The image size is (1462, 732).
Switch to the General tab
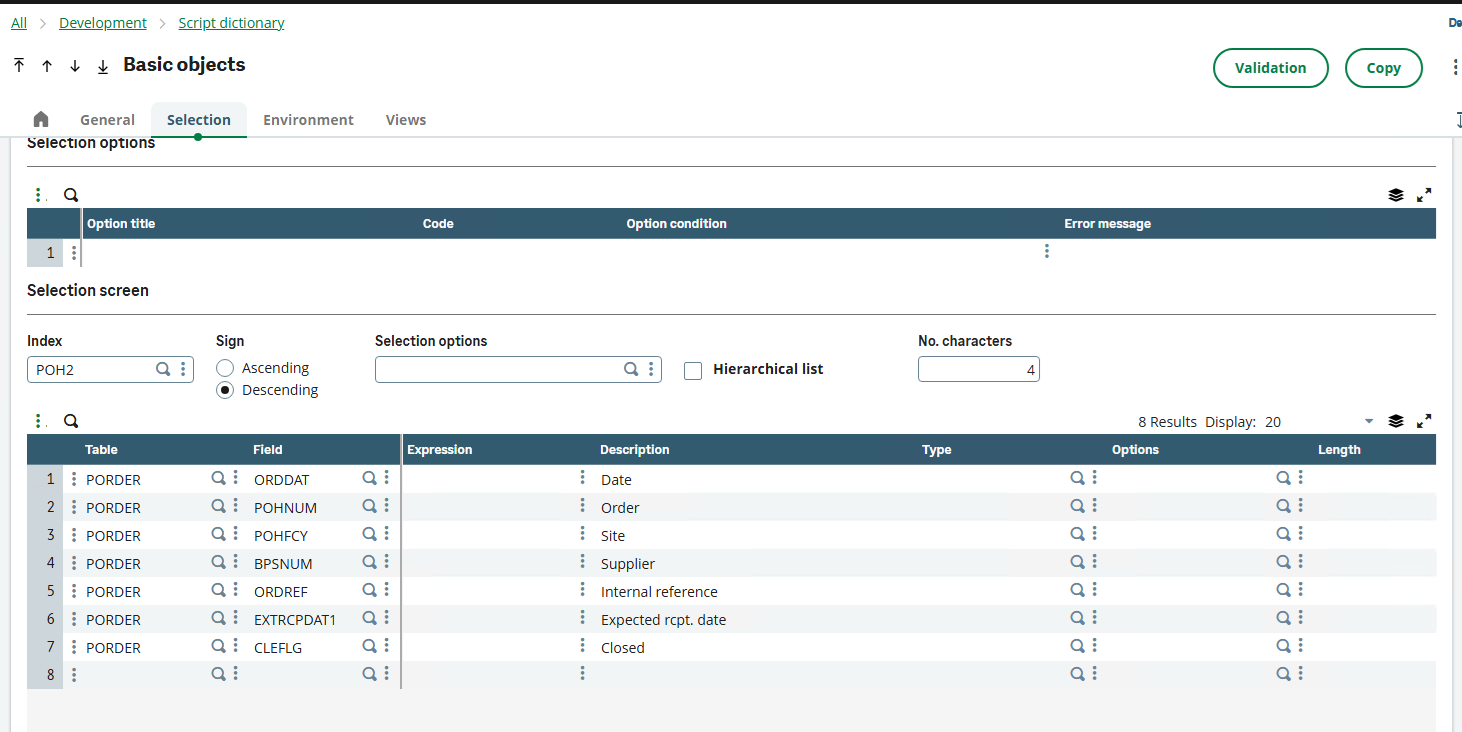[107, 119]
